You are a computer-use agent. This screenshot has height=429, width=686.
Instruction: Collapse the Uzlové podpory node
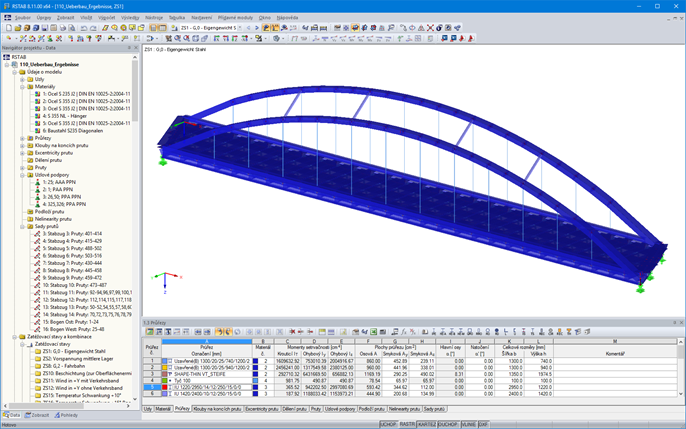pyautogui.click(x=22, y=175)
